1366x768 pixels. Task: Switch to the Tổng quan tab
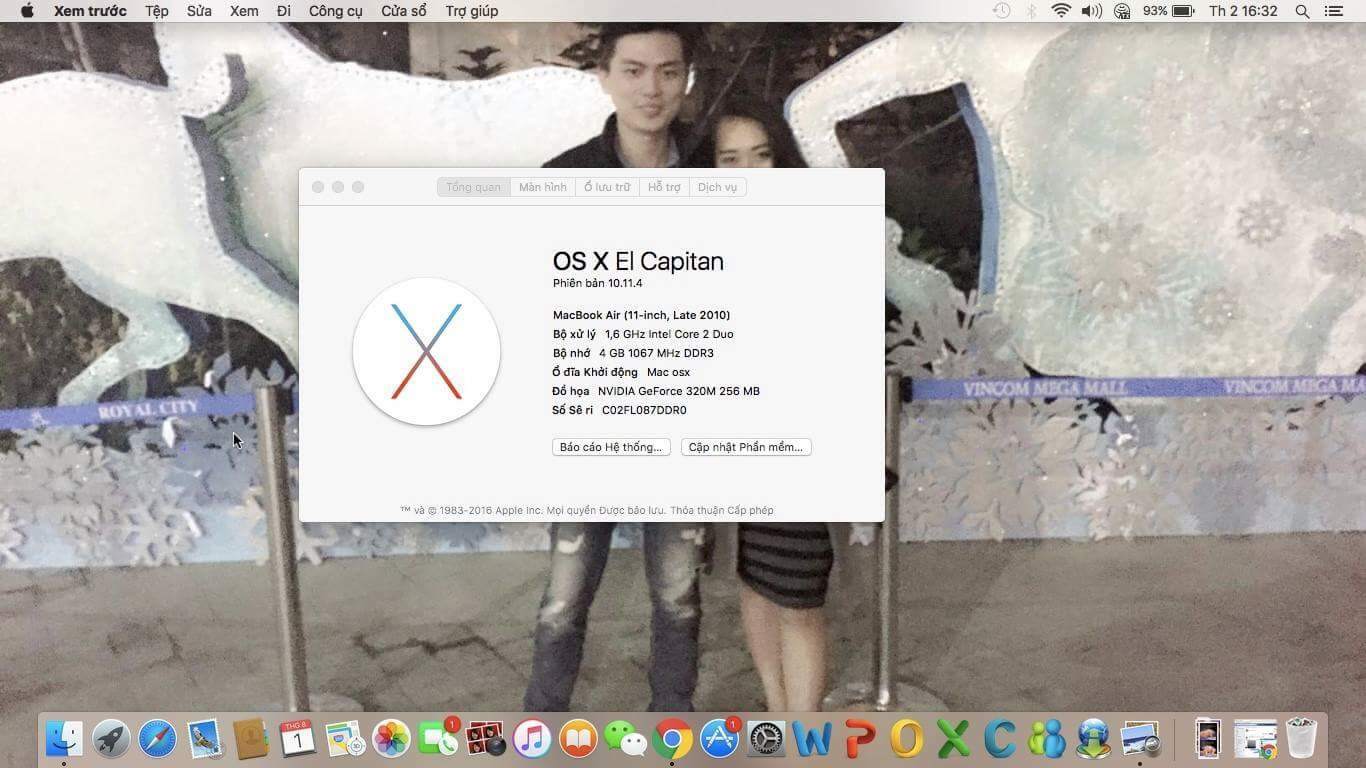[x=474, y=187]
